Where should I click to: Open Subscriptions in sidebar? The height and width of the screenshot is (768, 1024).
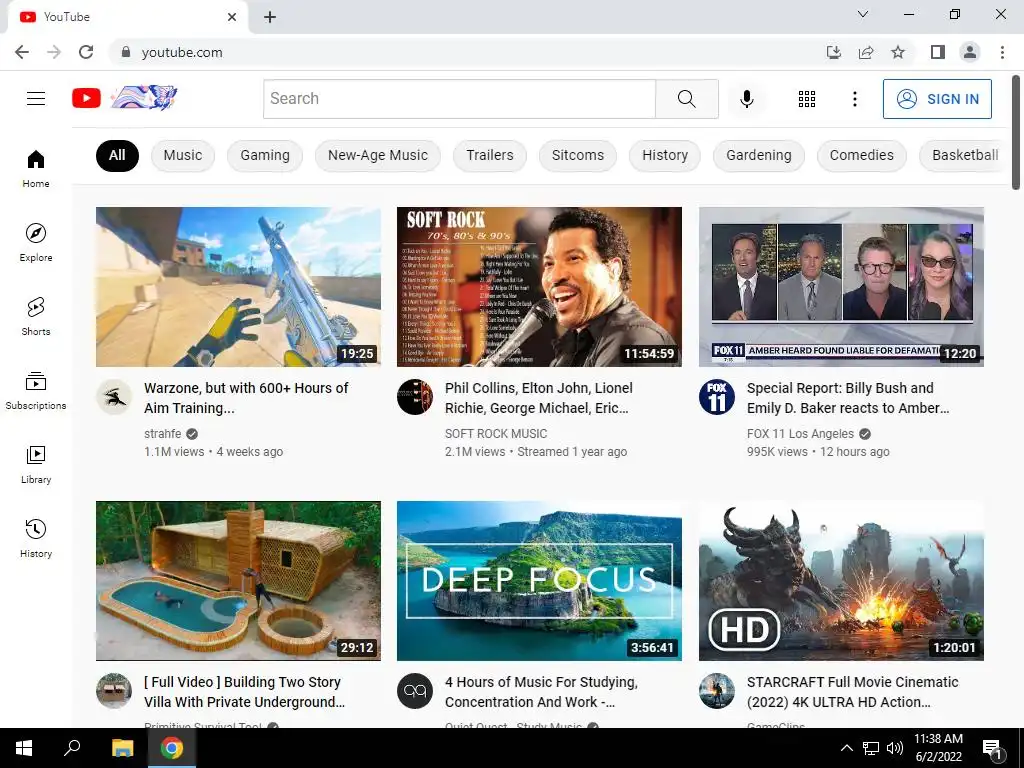pyautogui.click(x=36, y=391)
